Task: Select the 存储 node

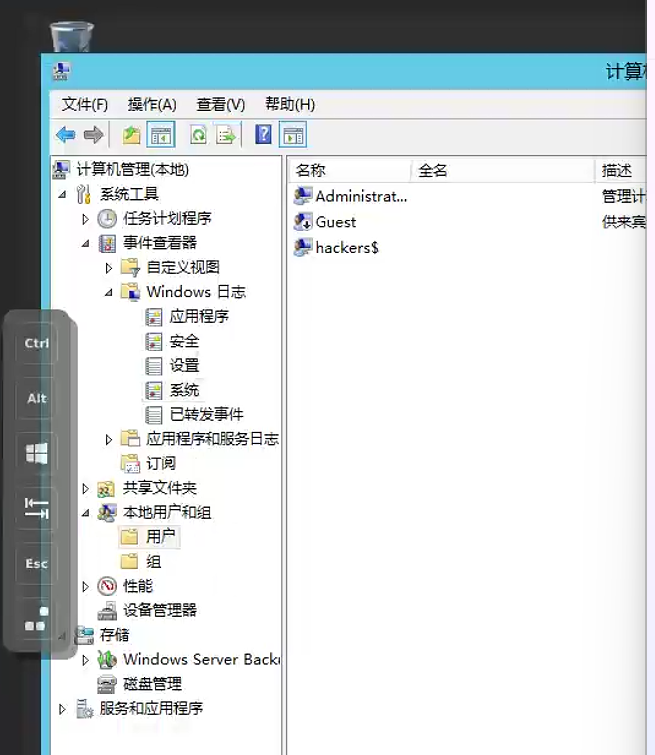Action: (x=103, y=635)
